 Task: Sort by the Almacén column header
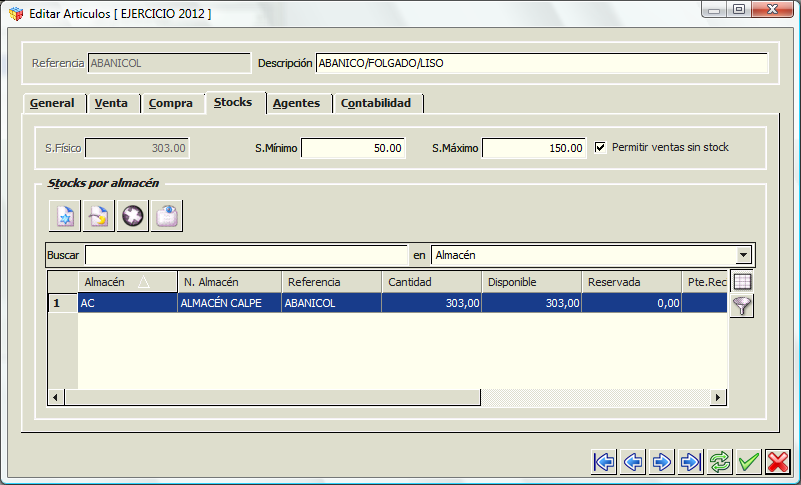[127, 282]
